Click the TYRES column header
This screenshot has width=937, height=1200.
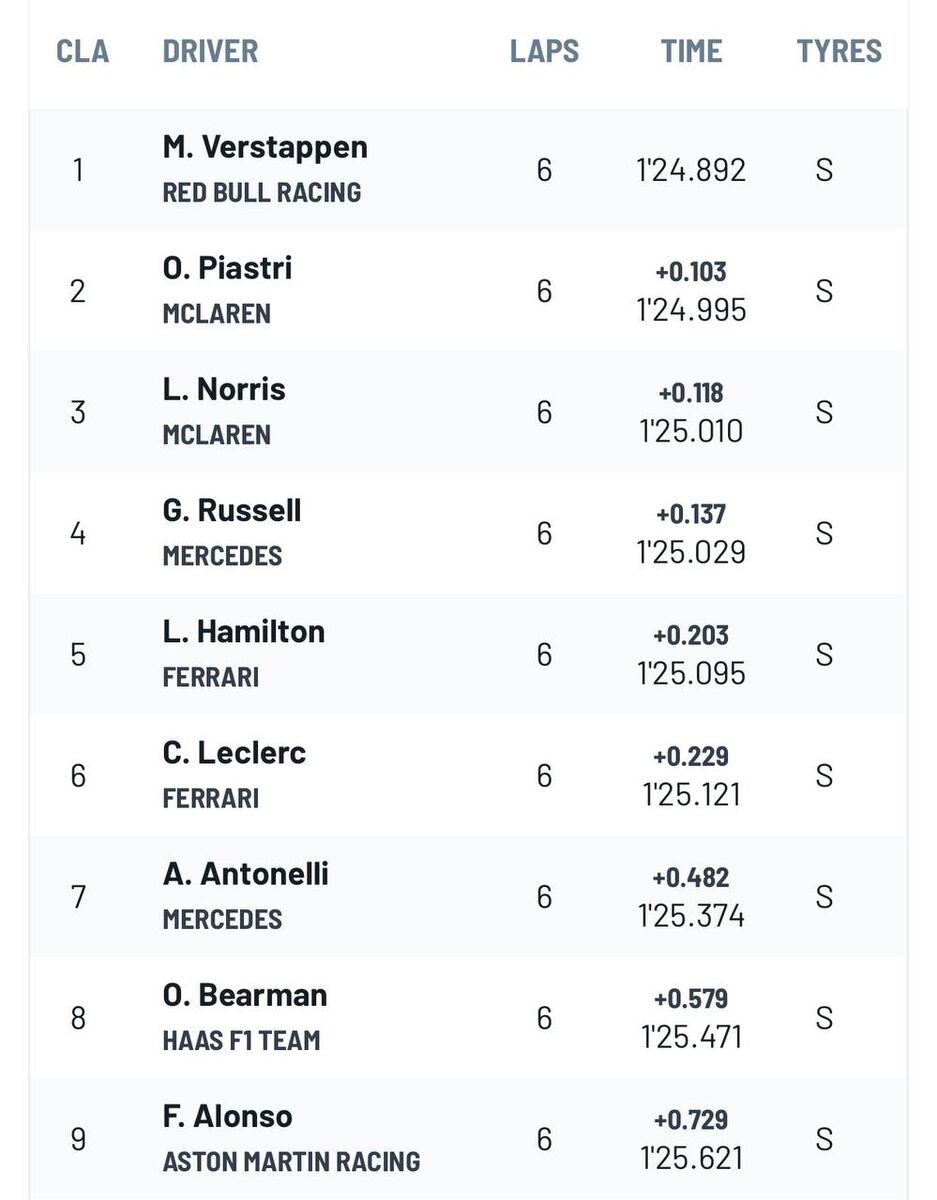pos(839,50)
